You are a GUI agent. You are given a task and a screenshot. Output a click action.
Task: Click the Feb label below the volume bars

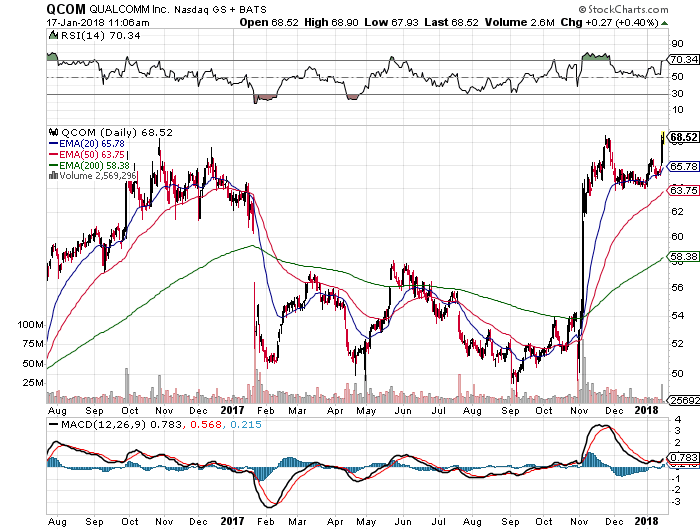point(265,411)
